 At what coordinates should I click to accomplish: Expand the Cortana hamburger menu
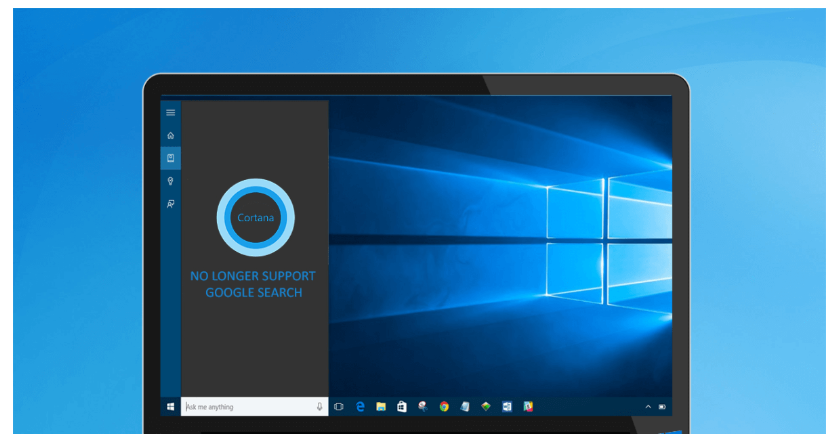pos(170,112)
